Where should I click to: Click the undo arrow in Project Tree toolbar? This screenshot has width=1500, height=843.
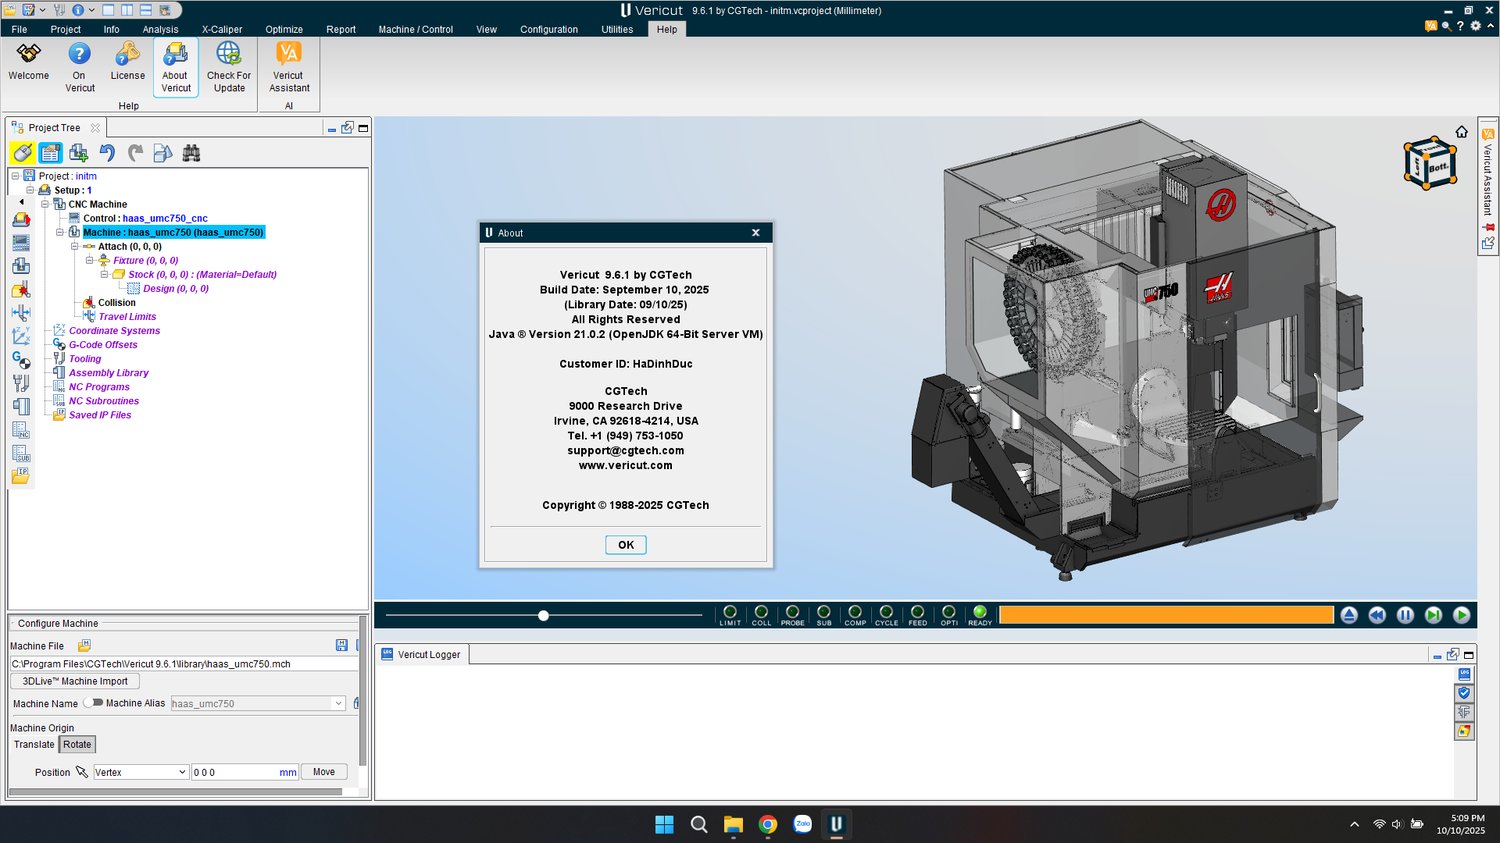[x=107, y=153]
